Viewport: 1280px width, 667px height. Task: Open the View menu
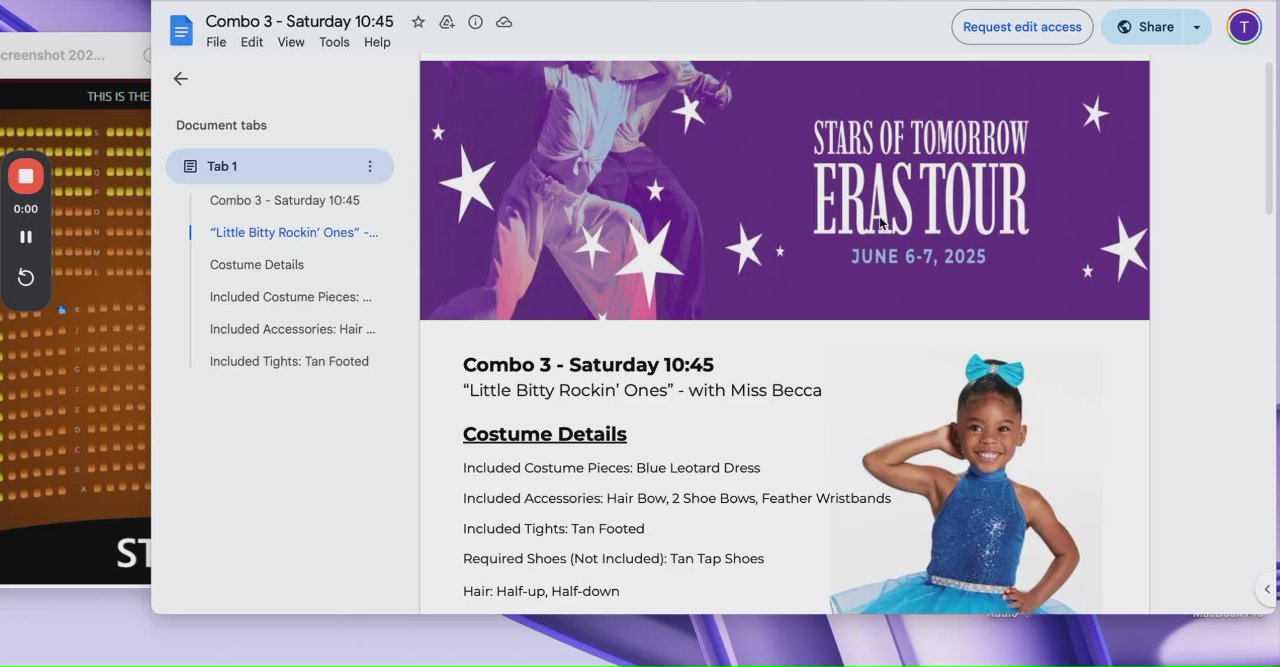[x=291, y=42]
